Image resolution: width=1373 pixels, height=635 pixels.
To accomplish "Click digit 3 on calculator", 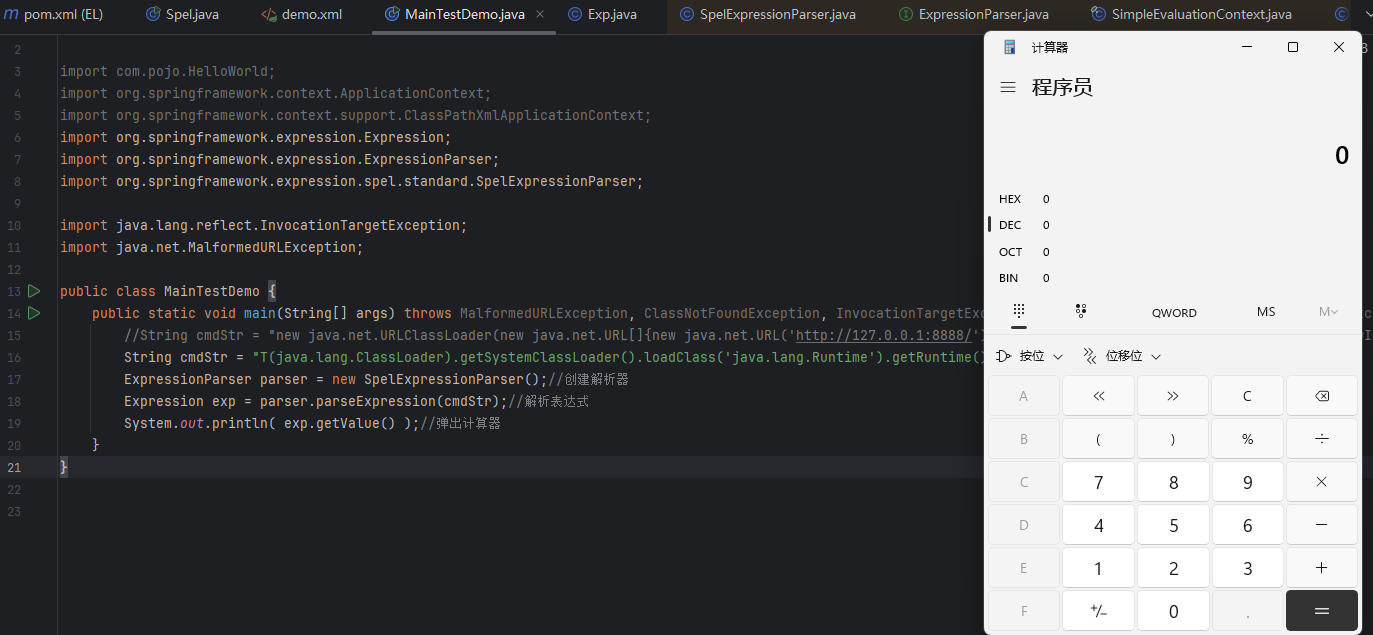I will (x=1247, y=568).
